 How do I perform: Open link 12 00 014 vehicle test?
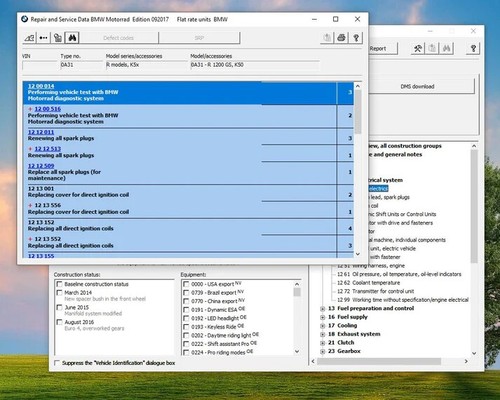[41, 86]
